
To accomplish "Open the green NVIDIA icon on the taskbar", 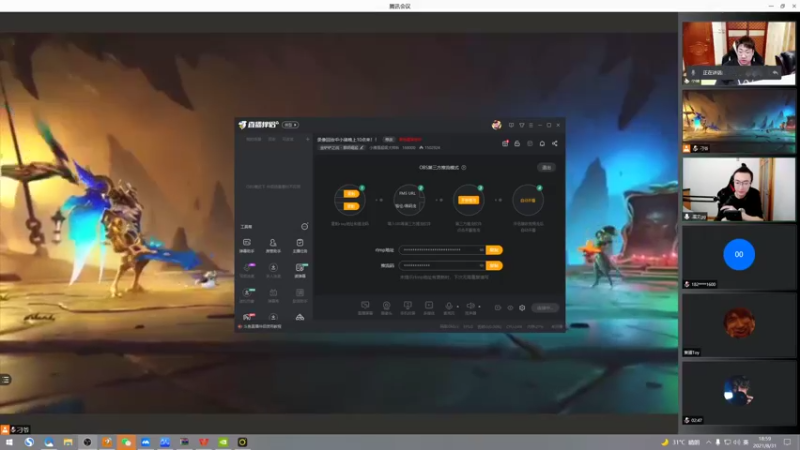I will coord(223,442).
